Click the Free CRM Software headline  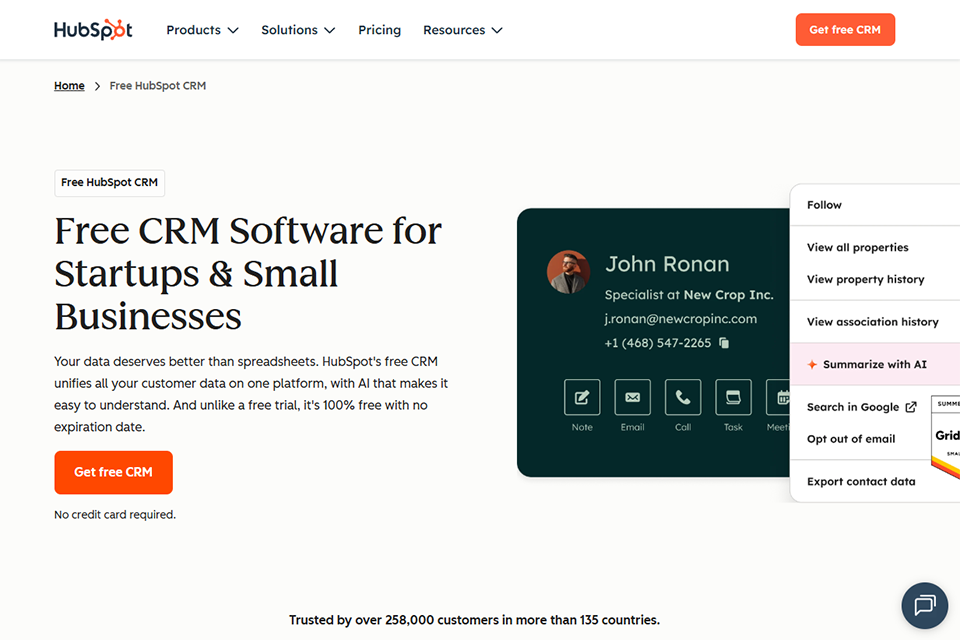point(248,274)
